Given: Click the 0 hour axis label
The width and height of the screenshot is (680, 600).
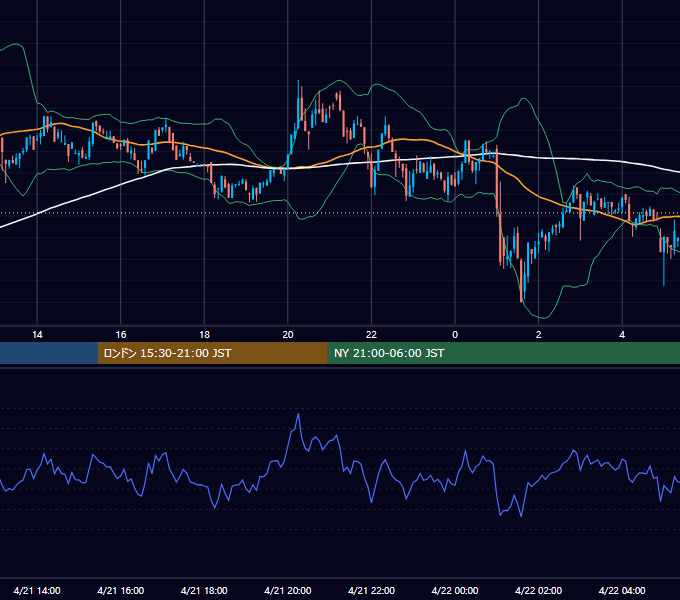Looking at the screenshot, I should tap(455, 335).
